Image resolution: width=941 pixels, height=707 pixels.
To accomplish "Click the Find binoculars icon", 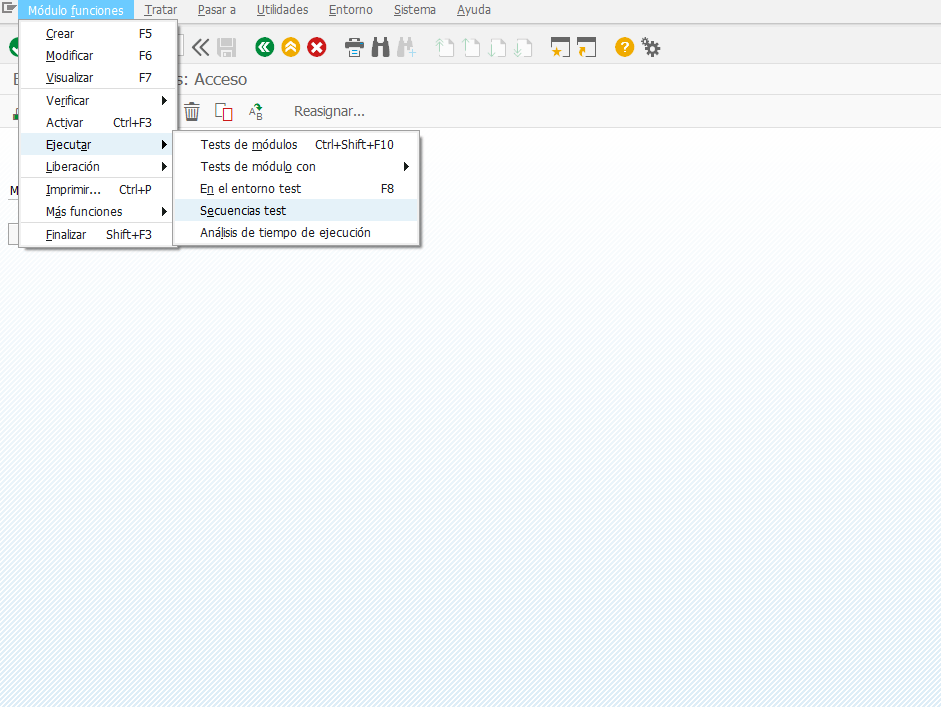I will click(x=380, y=47).
